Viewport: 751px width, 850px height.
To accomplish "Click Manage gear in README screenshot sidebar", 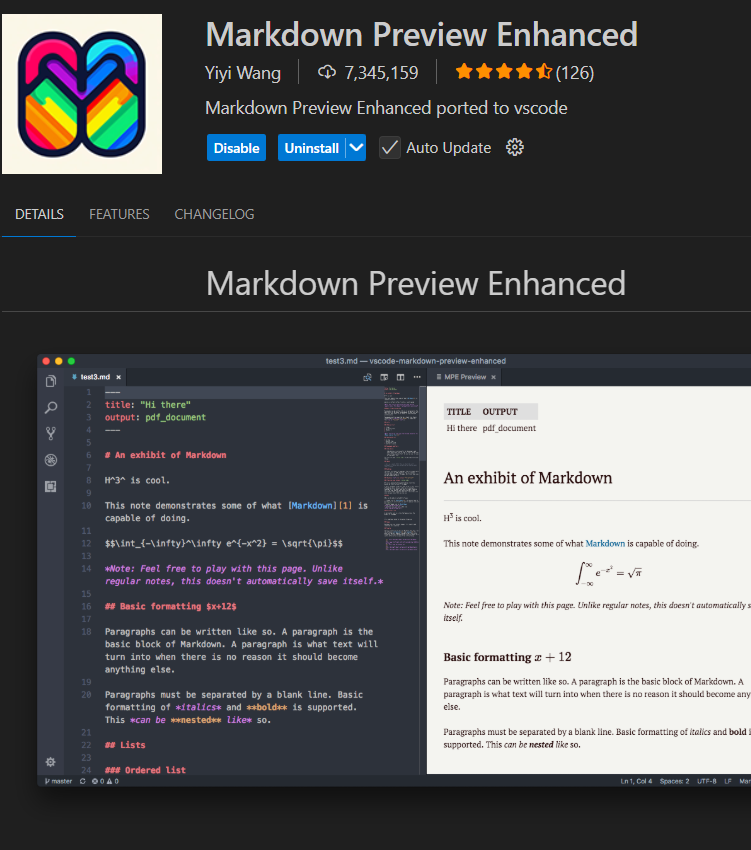I will [50, 762].
